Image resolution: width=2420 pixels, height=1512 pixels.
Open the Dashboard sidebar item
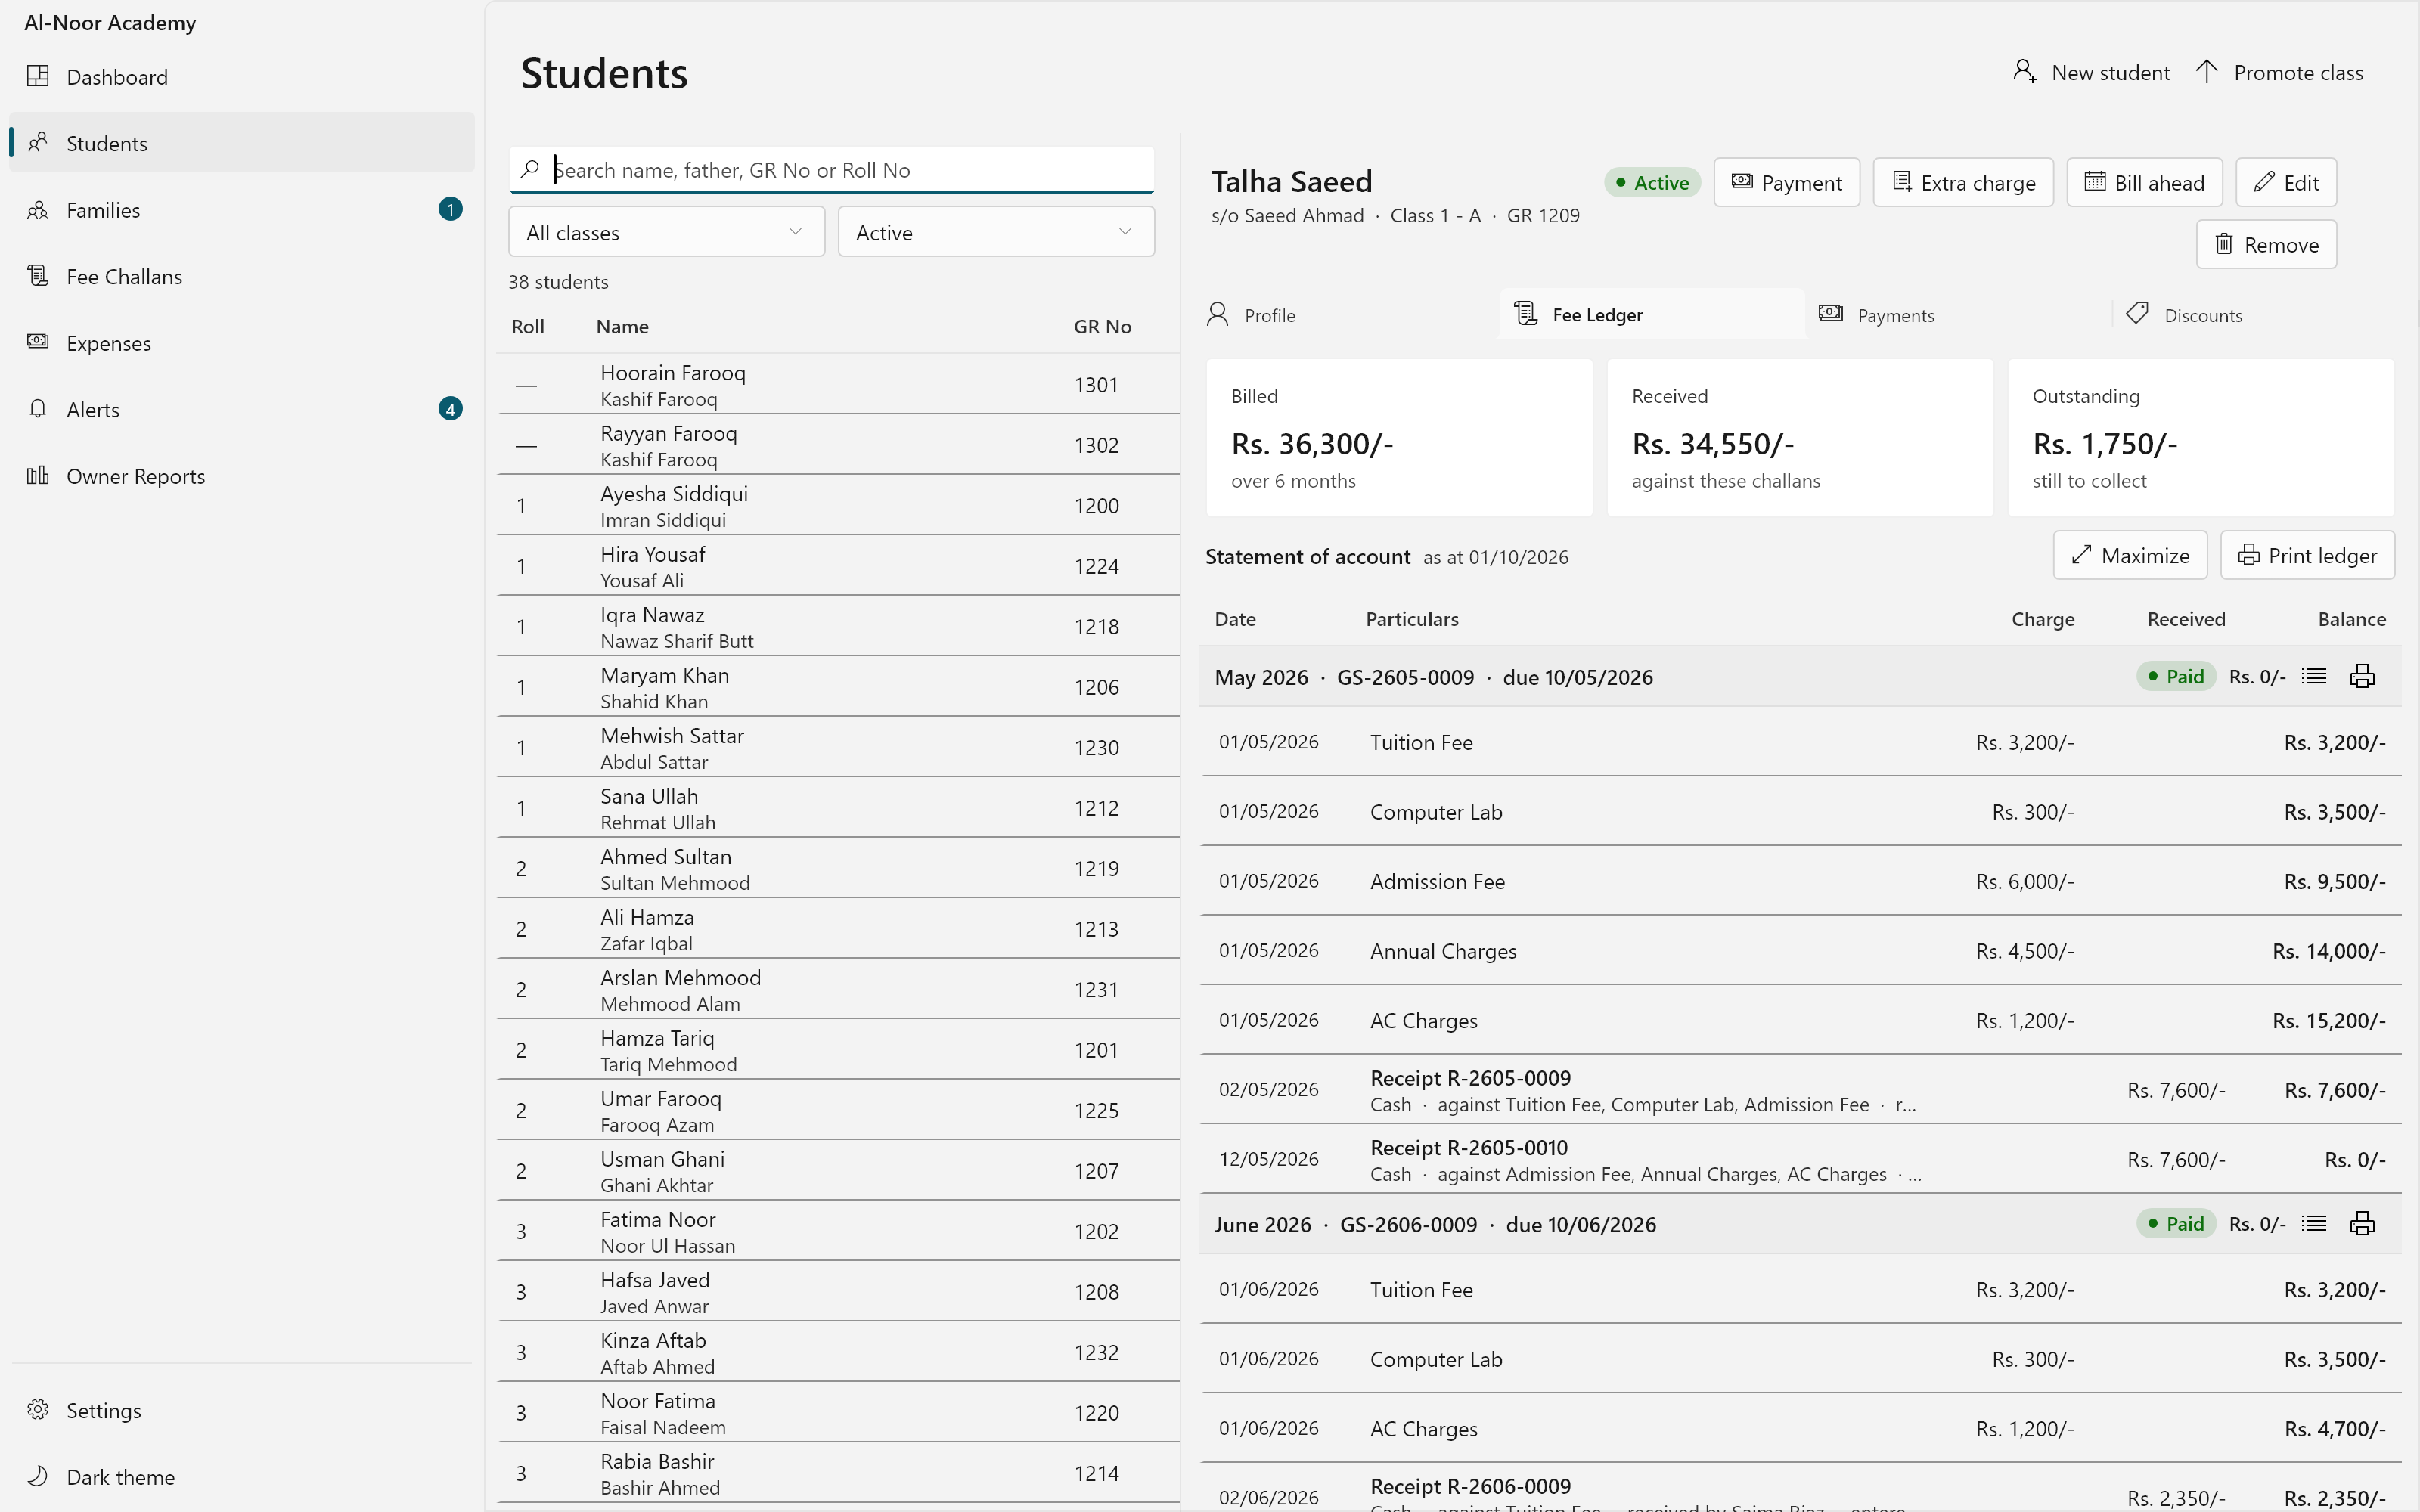(x=241, y=77)
